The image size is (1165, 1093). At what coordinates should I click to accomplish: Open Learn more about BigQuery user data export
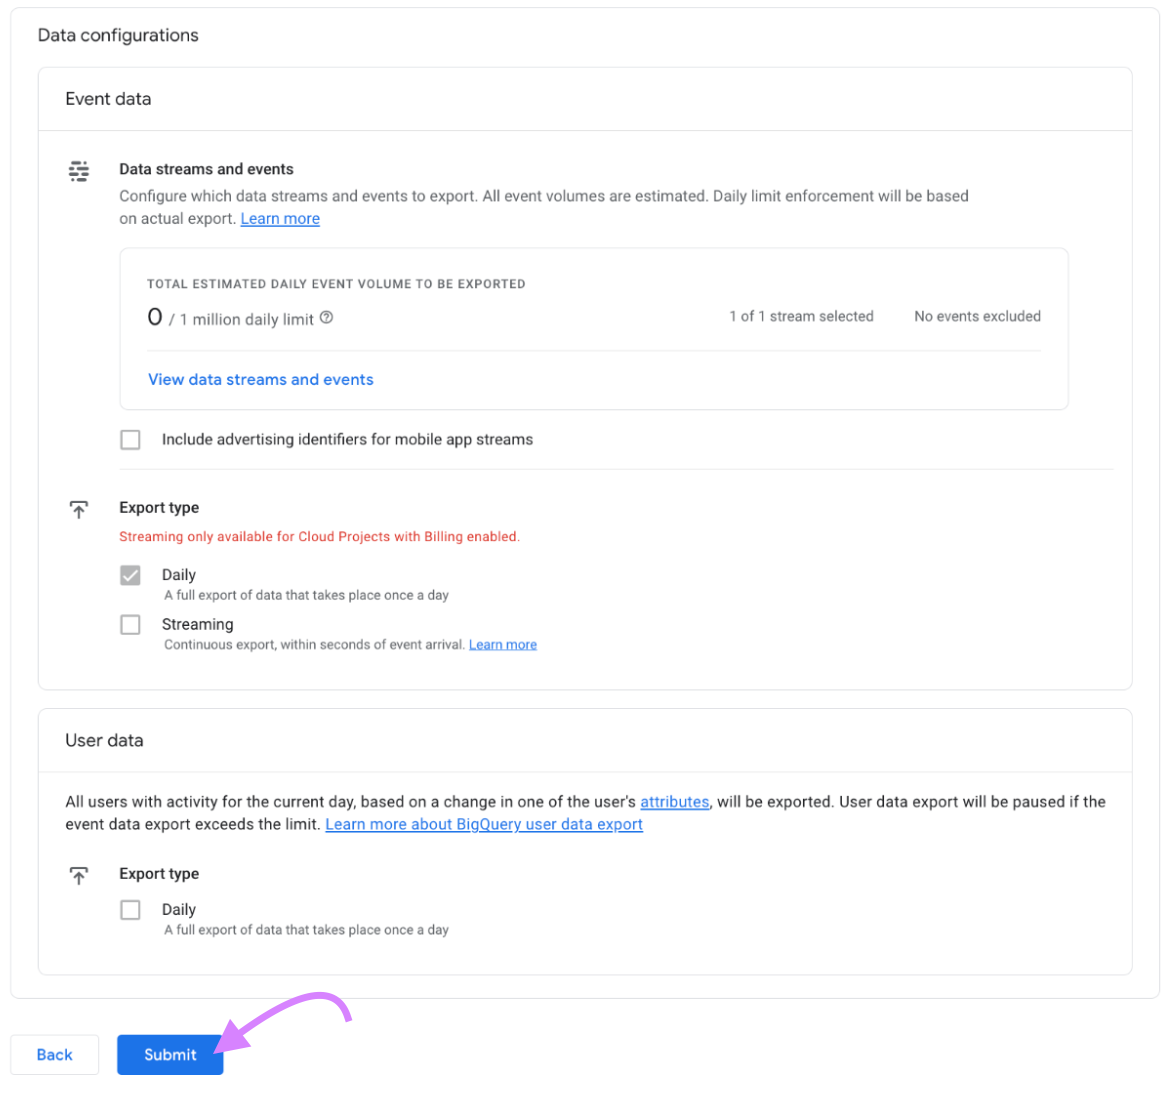pos(483,824)
